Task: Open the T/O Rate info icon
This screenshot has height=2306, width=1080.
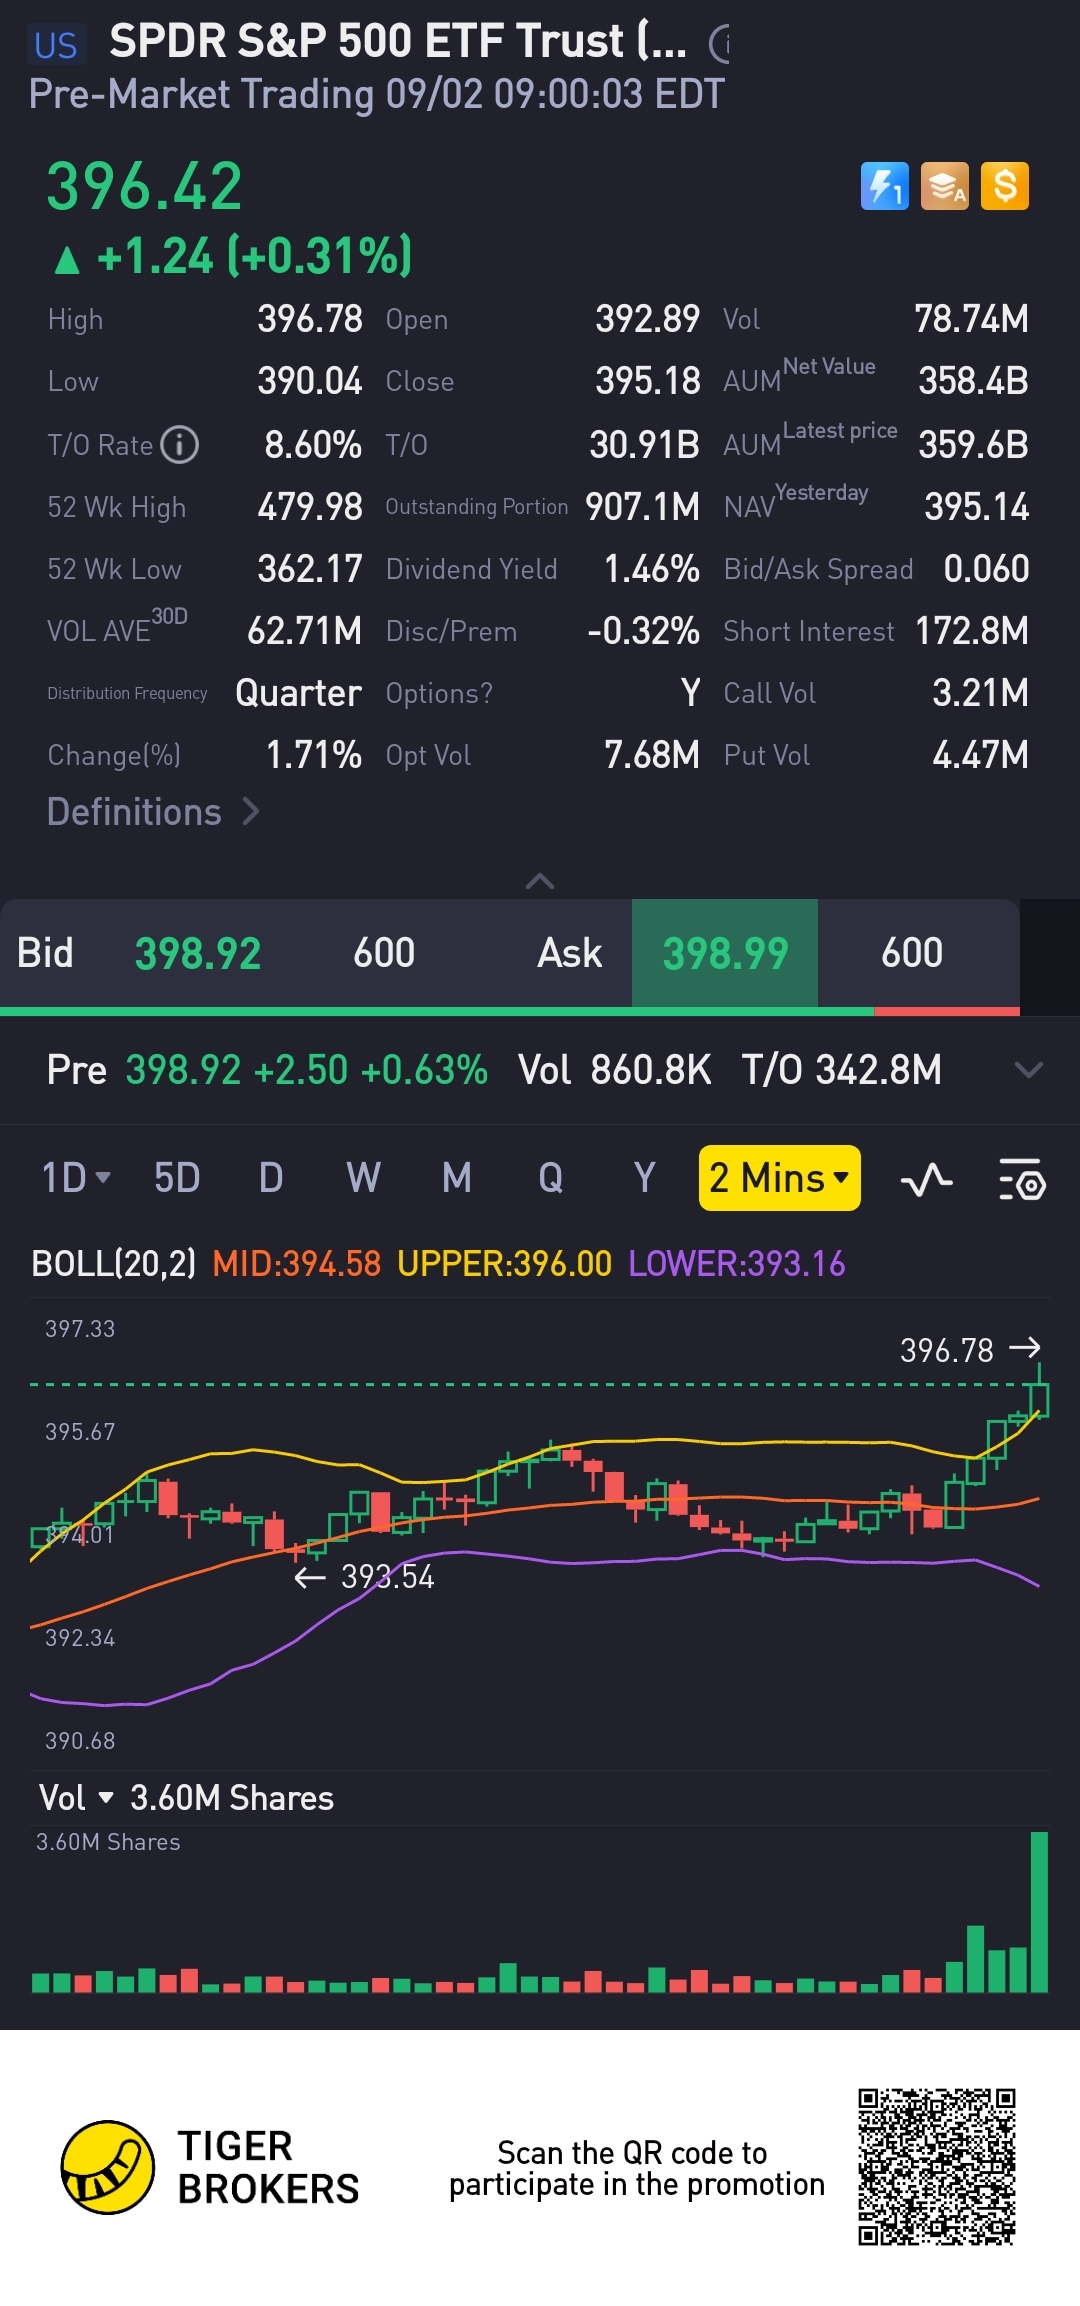Action: click(x=180, y=445)
